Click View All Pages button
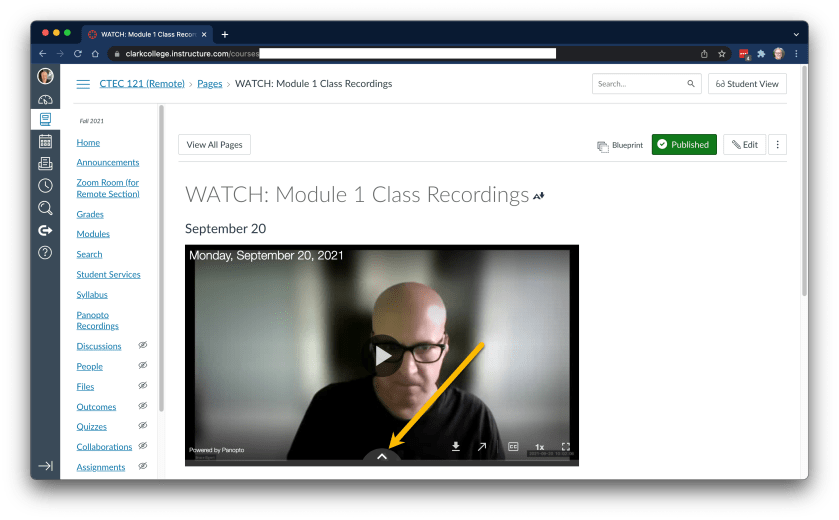Screen dimensions: 839x520 [x=214, y=145]
